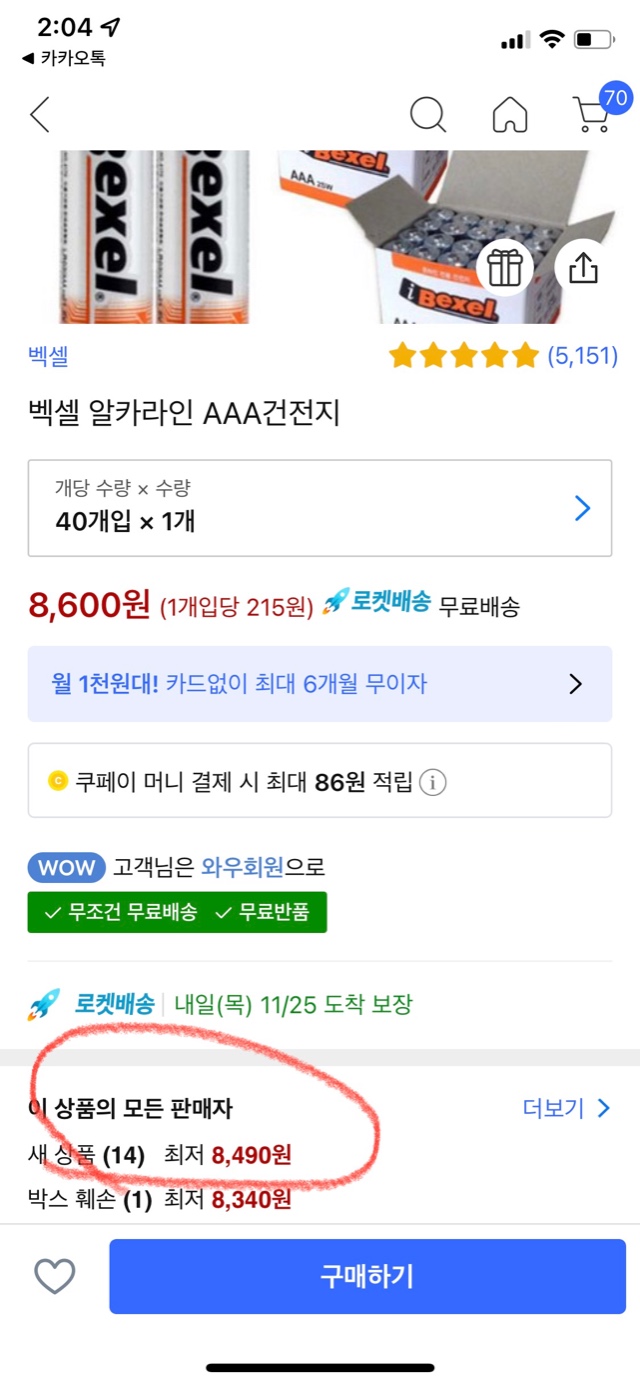
Task: Add to wishlist with heart icon
Action: 55,1276
